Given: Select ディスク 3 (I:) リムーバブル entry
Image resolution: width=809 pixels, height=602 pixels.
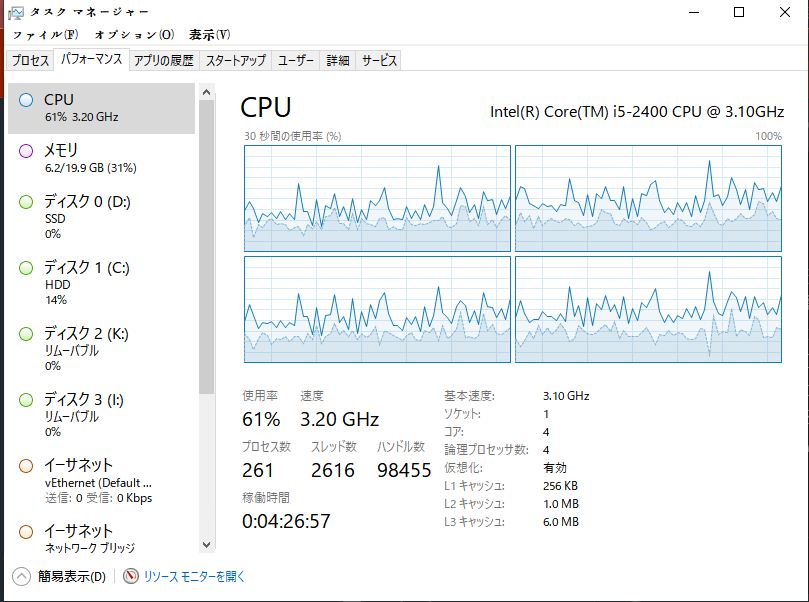Looking at the screenshot, I should pos(102,415).
